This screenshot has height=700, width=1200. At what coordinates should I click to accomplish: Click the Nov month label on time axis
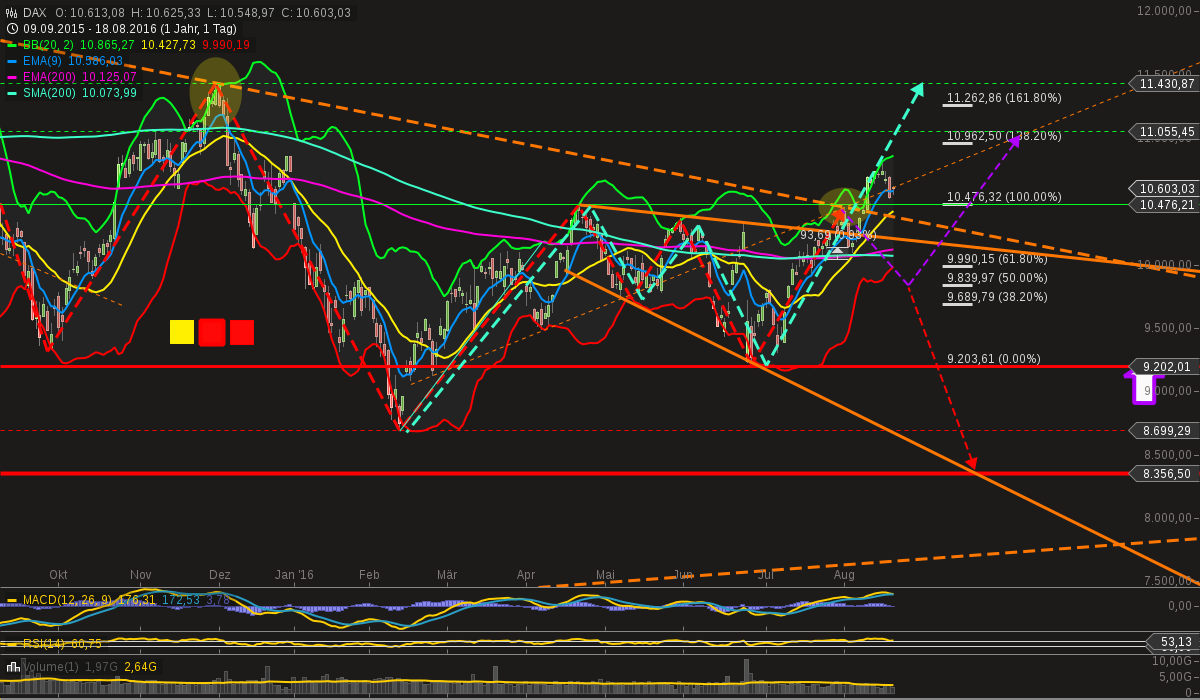tap(141, 575)
